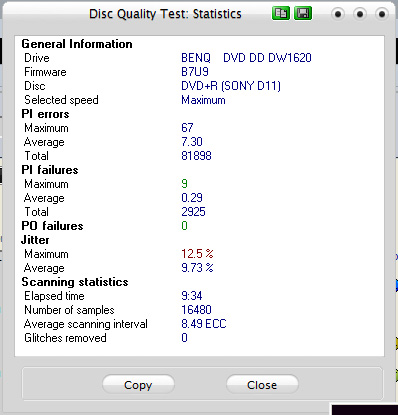This screenshot has width=398, height=415.
Task: Click the Glitches removed value 0
Action: (x=184, y=338)
